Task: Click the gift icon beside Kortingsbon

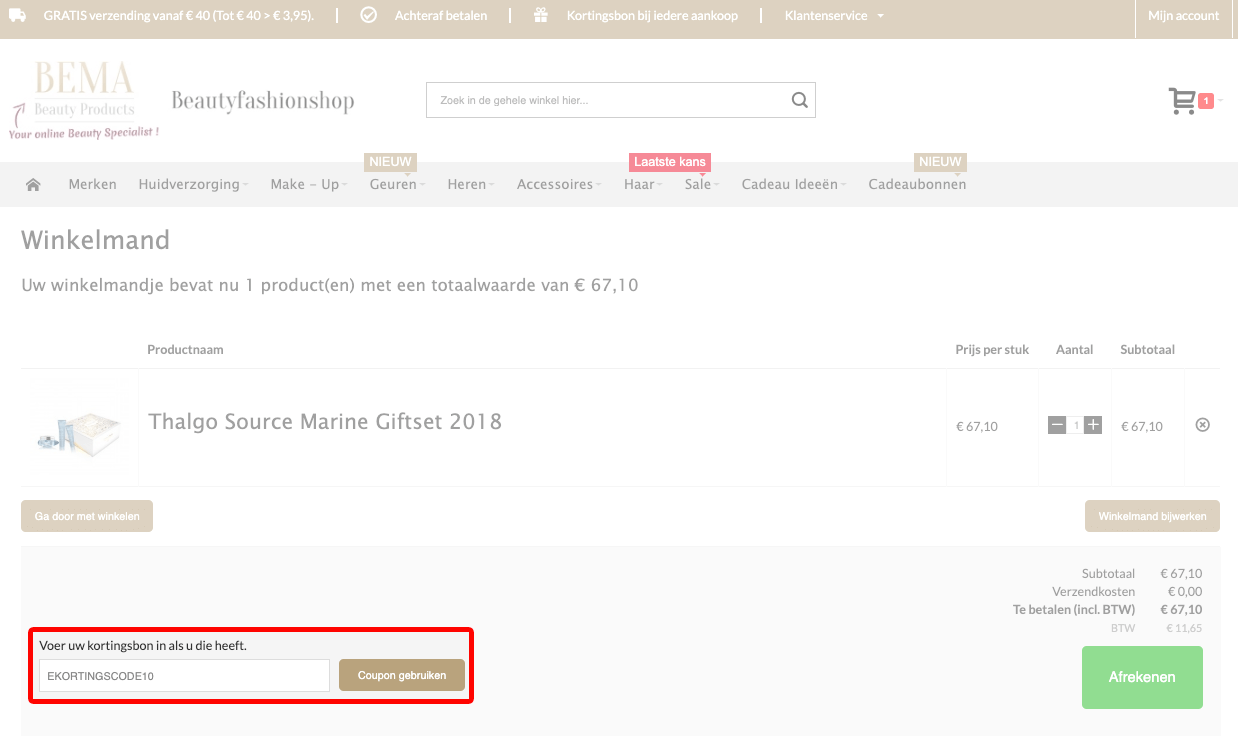Action: tap(541, 16)
